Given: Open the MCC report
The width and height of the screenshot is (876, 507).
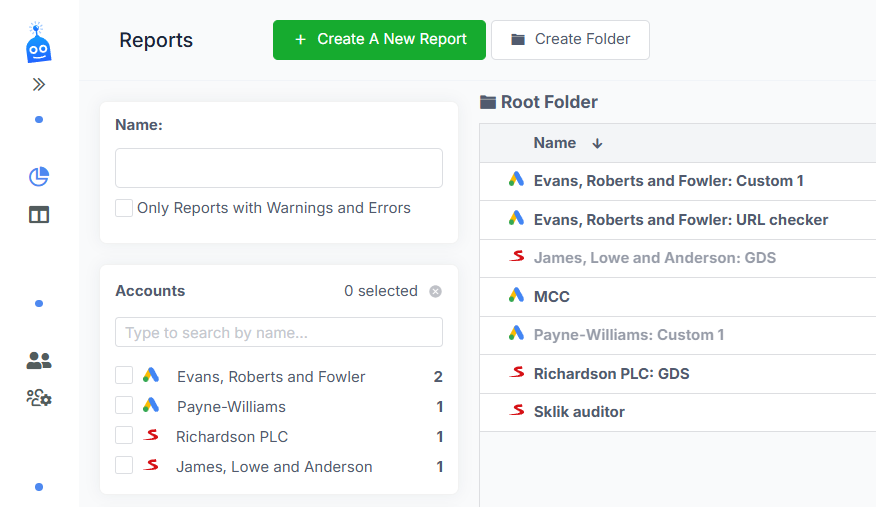Looking at the screenshot, I should pos(552,296).
